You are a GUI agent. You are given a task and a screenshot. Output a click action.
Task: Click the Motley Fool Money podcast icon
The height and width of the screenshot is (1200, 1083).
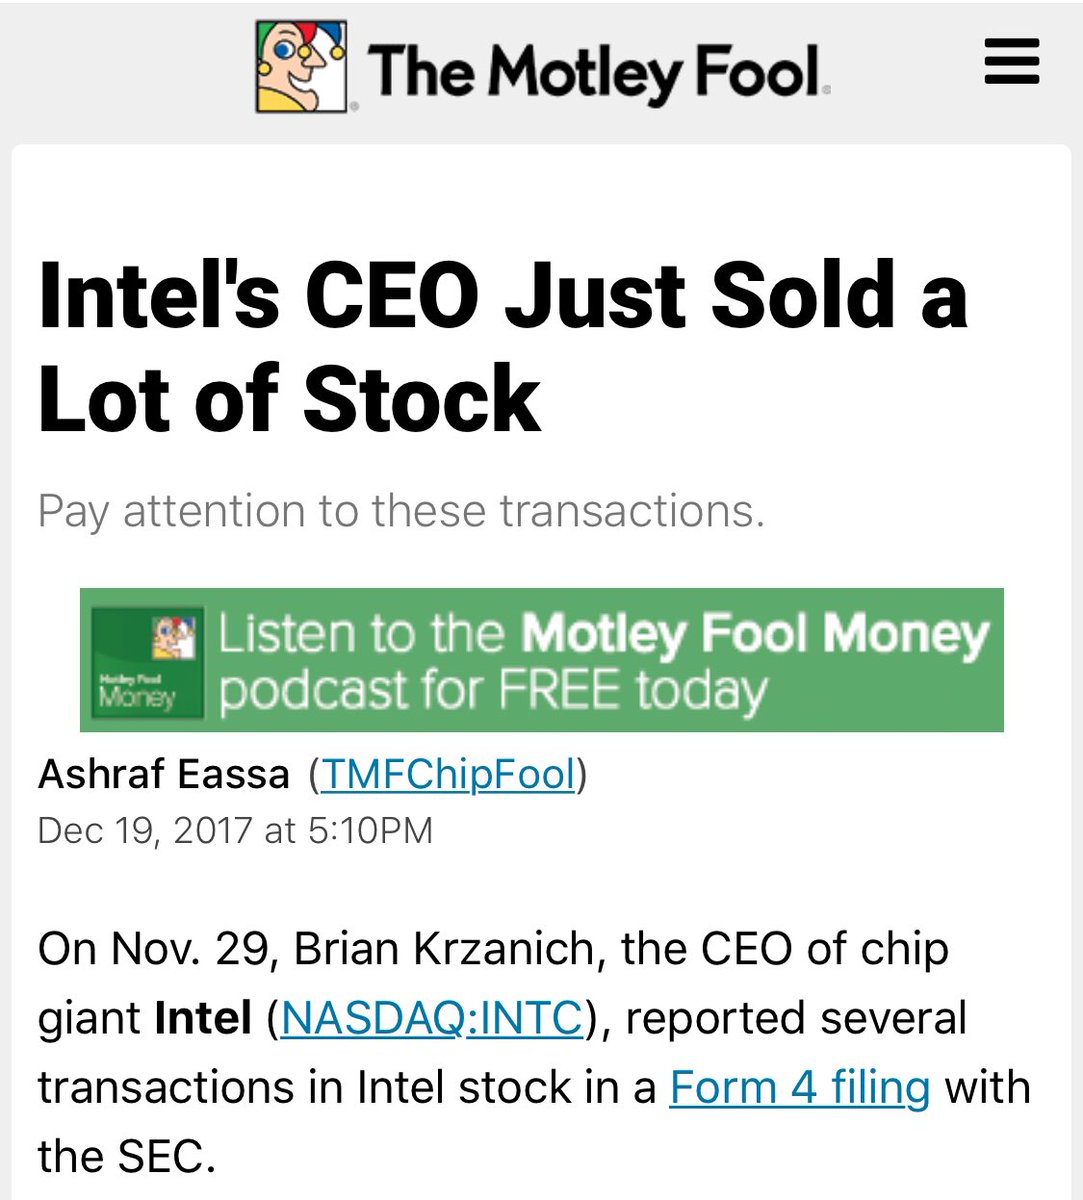145,661
